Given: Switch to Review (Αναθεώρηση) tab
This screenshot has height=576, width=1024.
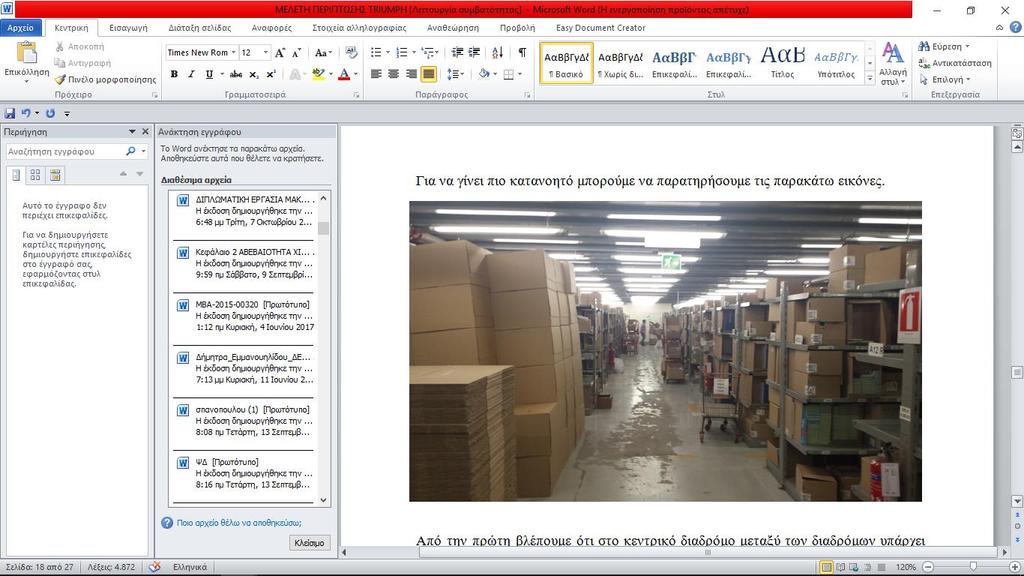Looking at the screenshot, I should tap(453, 27).
